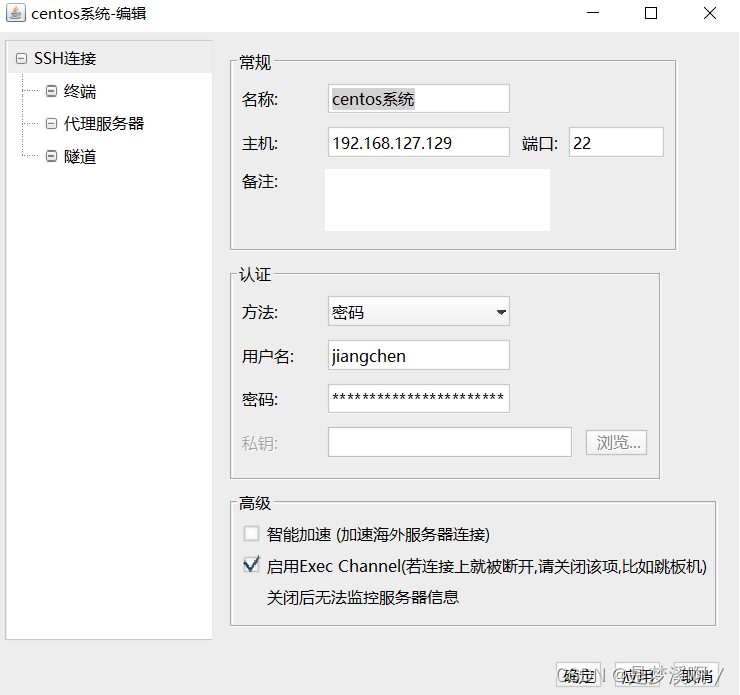The image size is (740, 695).
Task: Uncheck the 启用Exec Channel checkbox
Action: click(x=251, y=565)
